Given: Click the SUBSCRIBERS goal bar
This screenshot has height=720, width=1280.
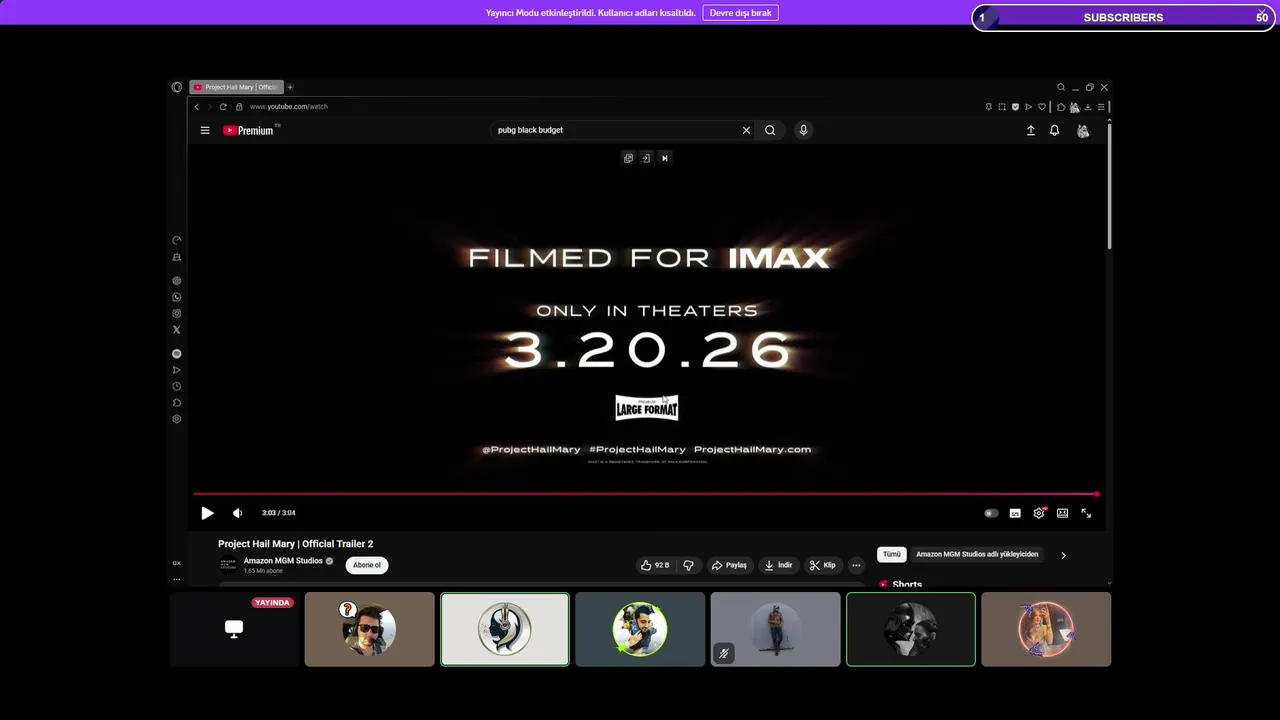Looking at the screenshot, I should click(1123, 17).
